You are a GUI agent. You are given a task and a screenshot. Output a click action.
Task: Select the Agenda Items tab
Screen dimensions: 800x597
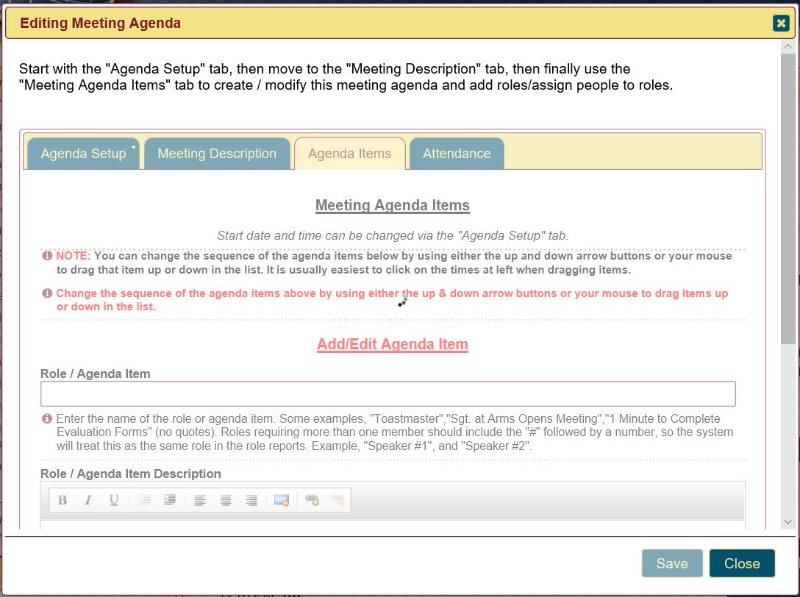[349, 154]
